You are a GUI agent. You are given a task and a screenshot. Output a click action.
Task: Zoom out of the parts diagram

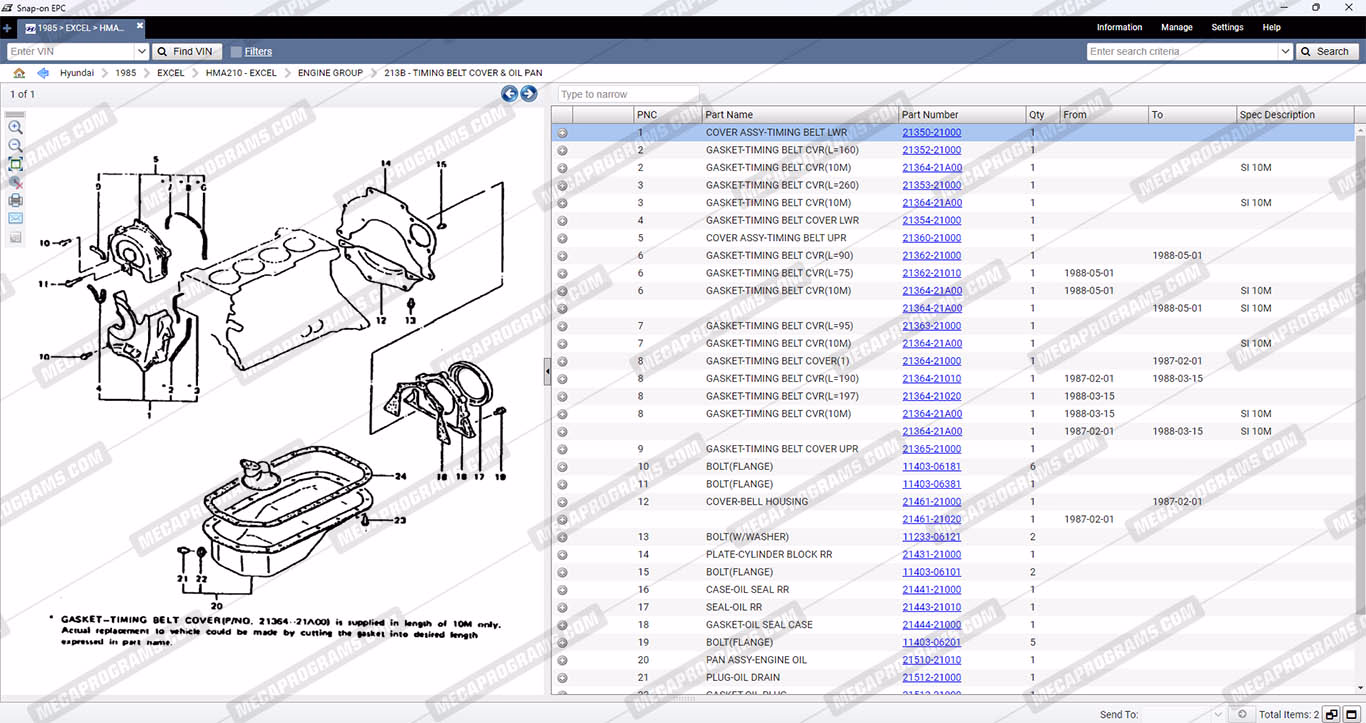point(15,146)
